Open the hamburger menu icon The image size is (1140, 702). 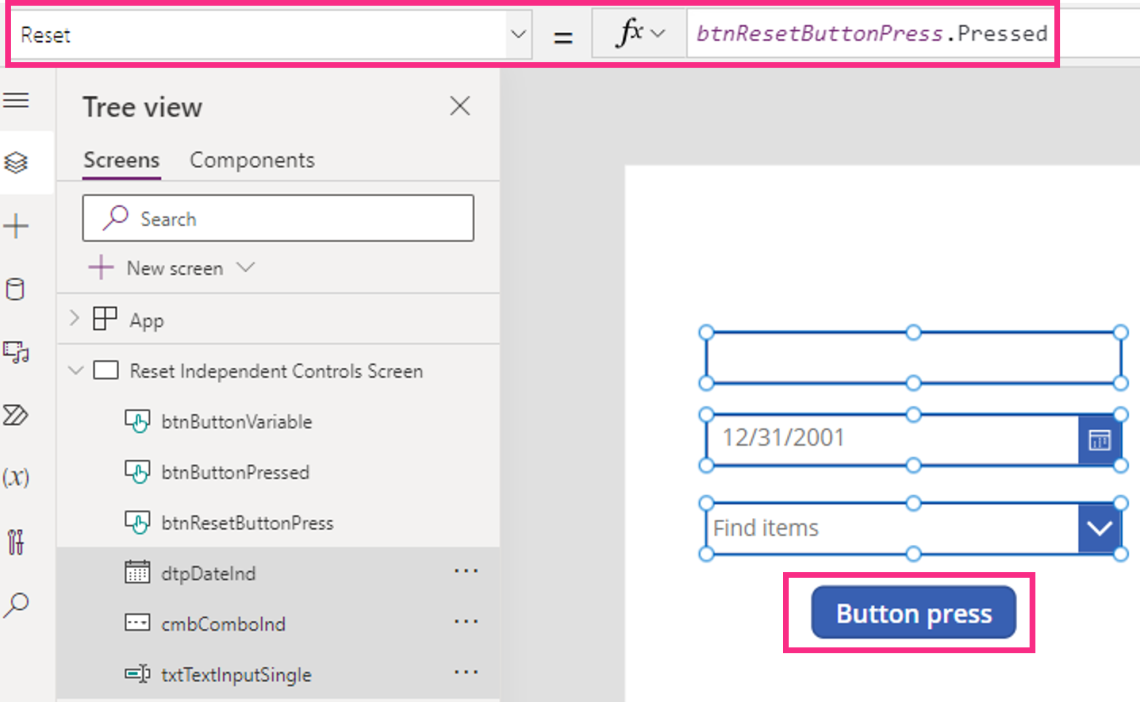coord(17,100)
